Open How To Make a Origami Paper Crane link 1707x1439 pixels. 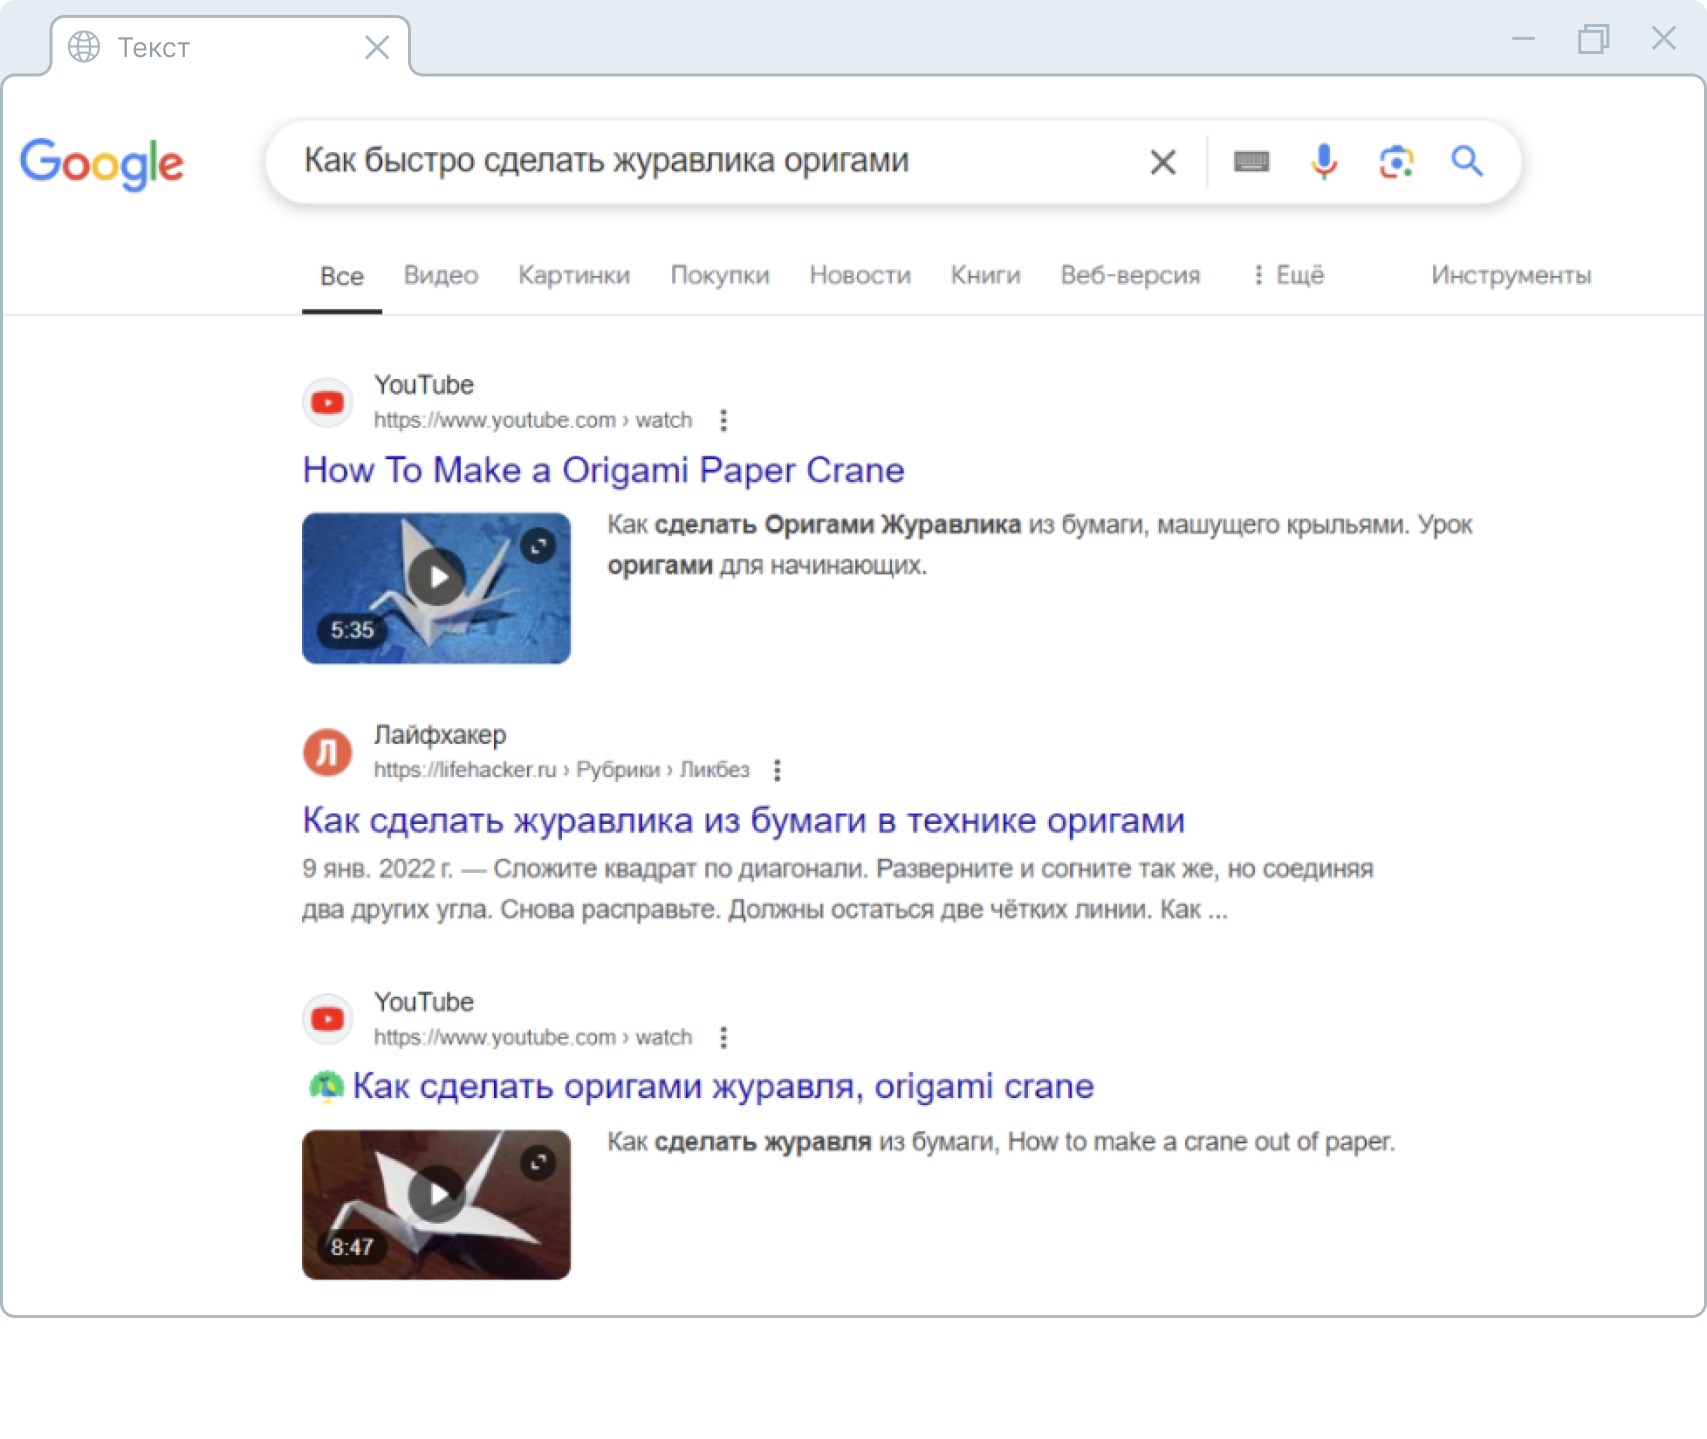(603, 470)
